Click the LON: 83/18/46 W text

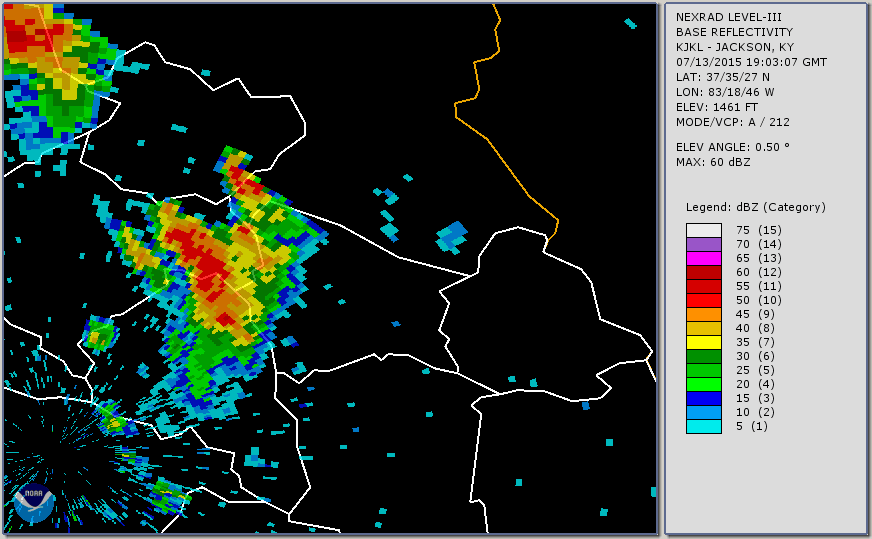[x=725, y=92]
